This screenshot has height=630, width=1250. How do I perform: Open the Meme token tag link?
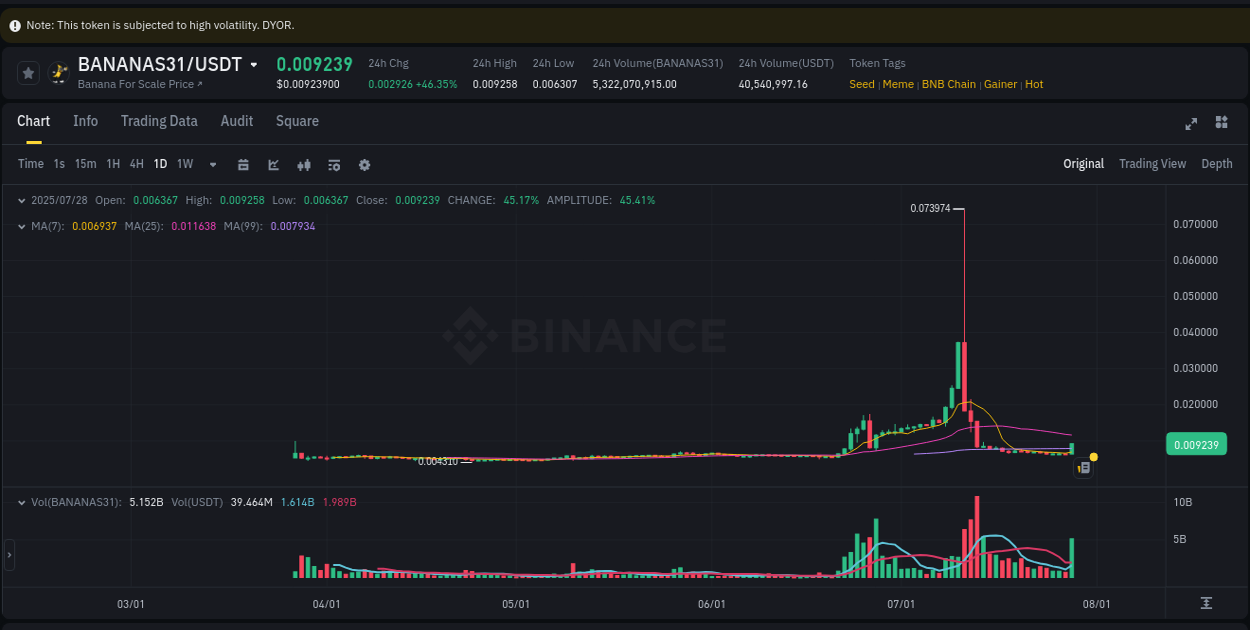(x=898, y=84)
